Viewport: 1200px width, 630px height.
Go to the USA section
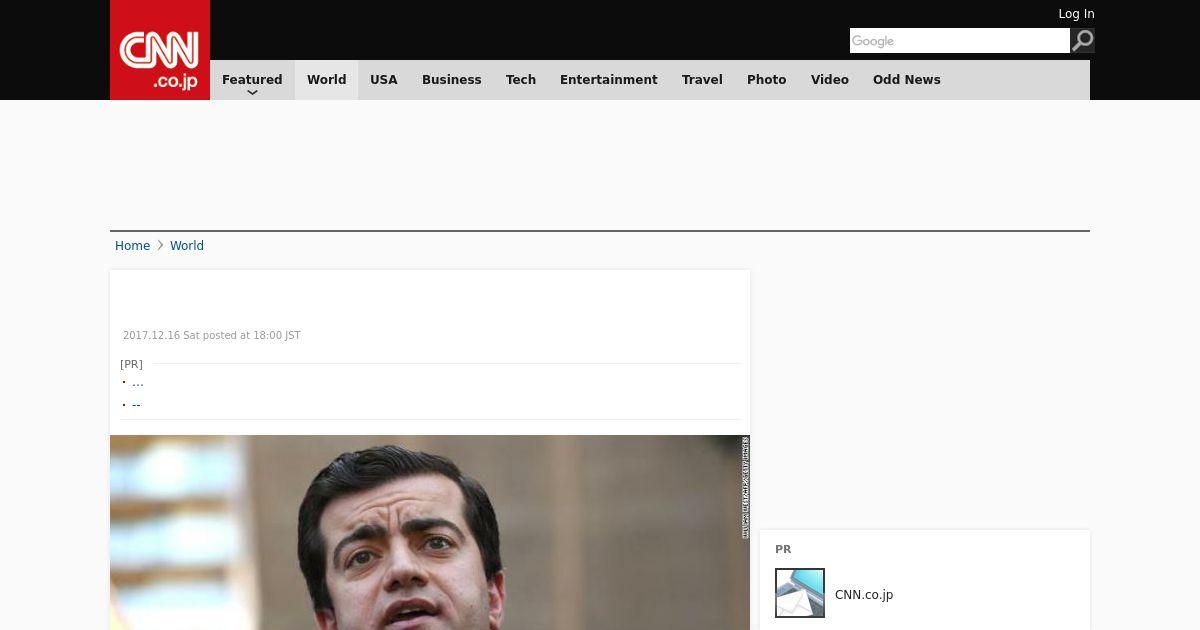click(x=384, y=80)
